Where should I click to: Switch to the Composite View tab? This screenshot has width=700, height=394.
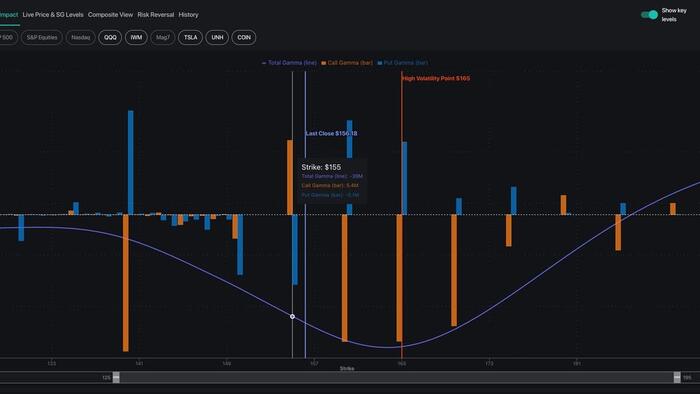click(110, 15)
